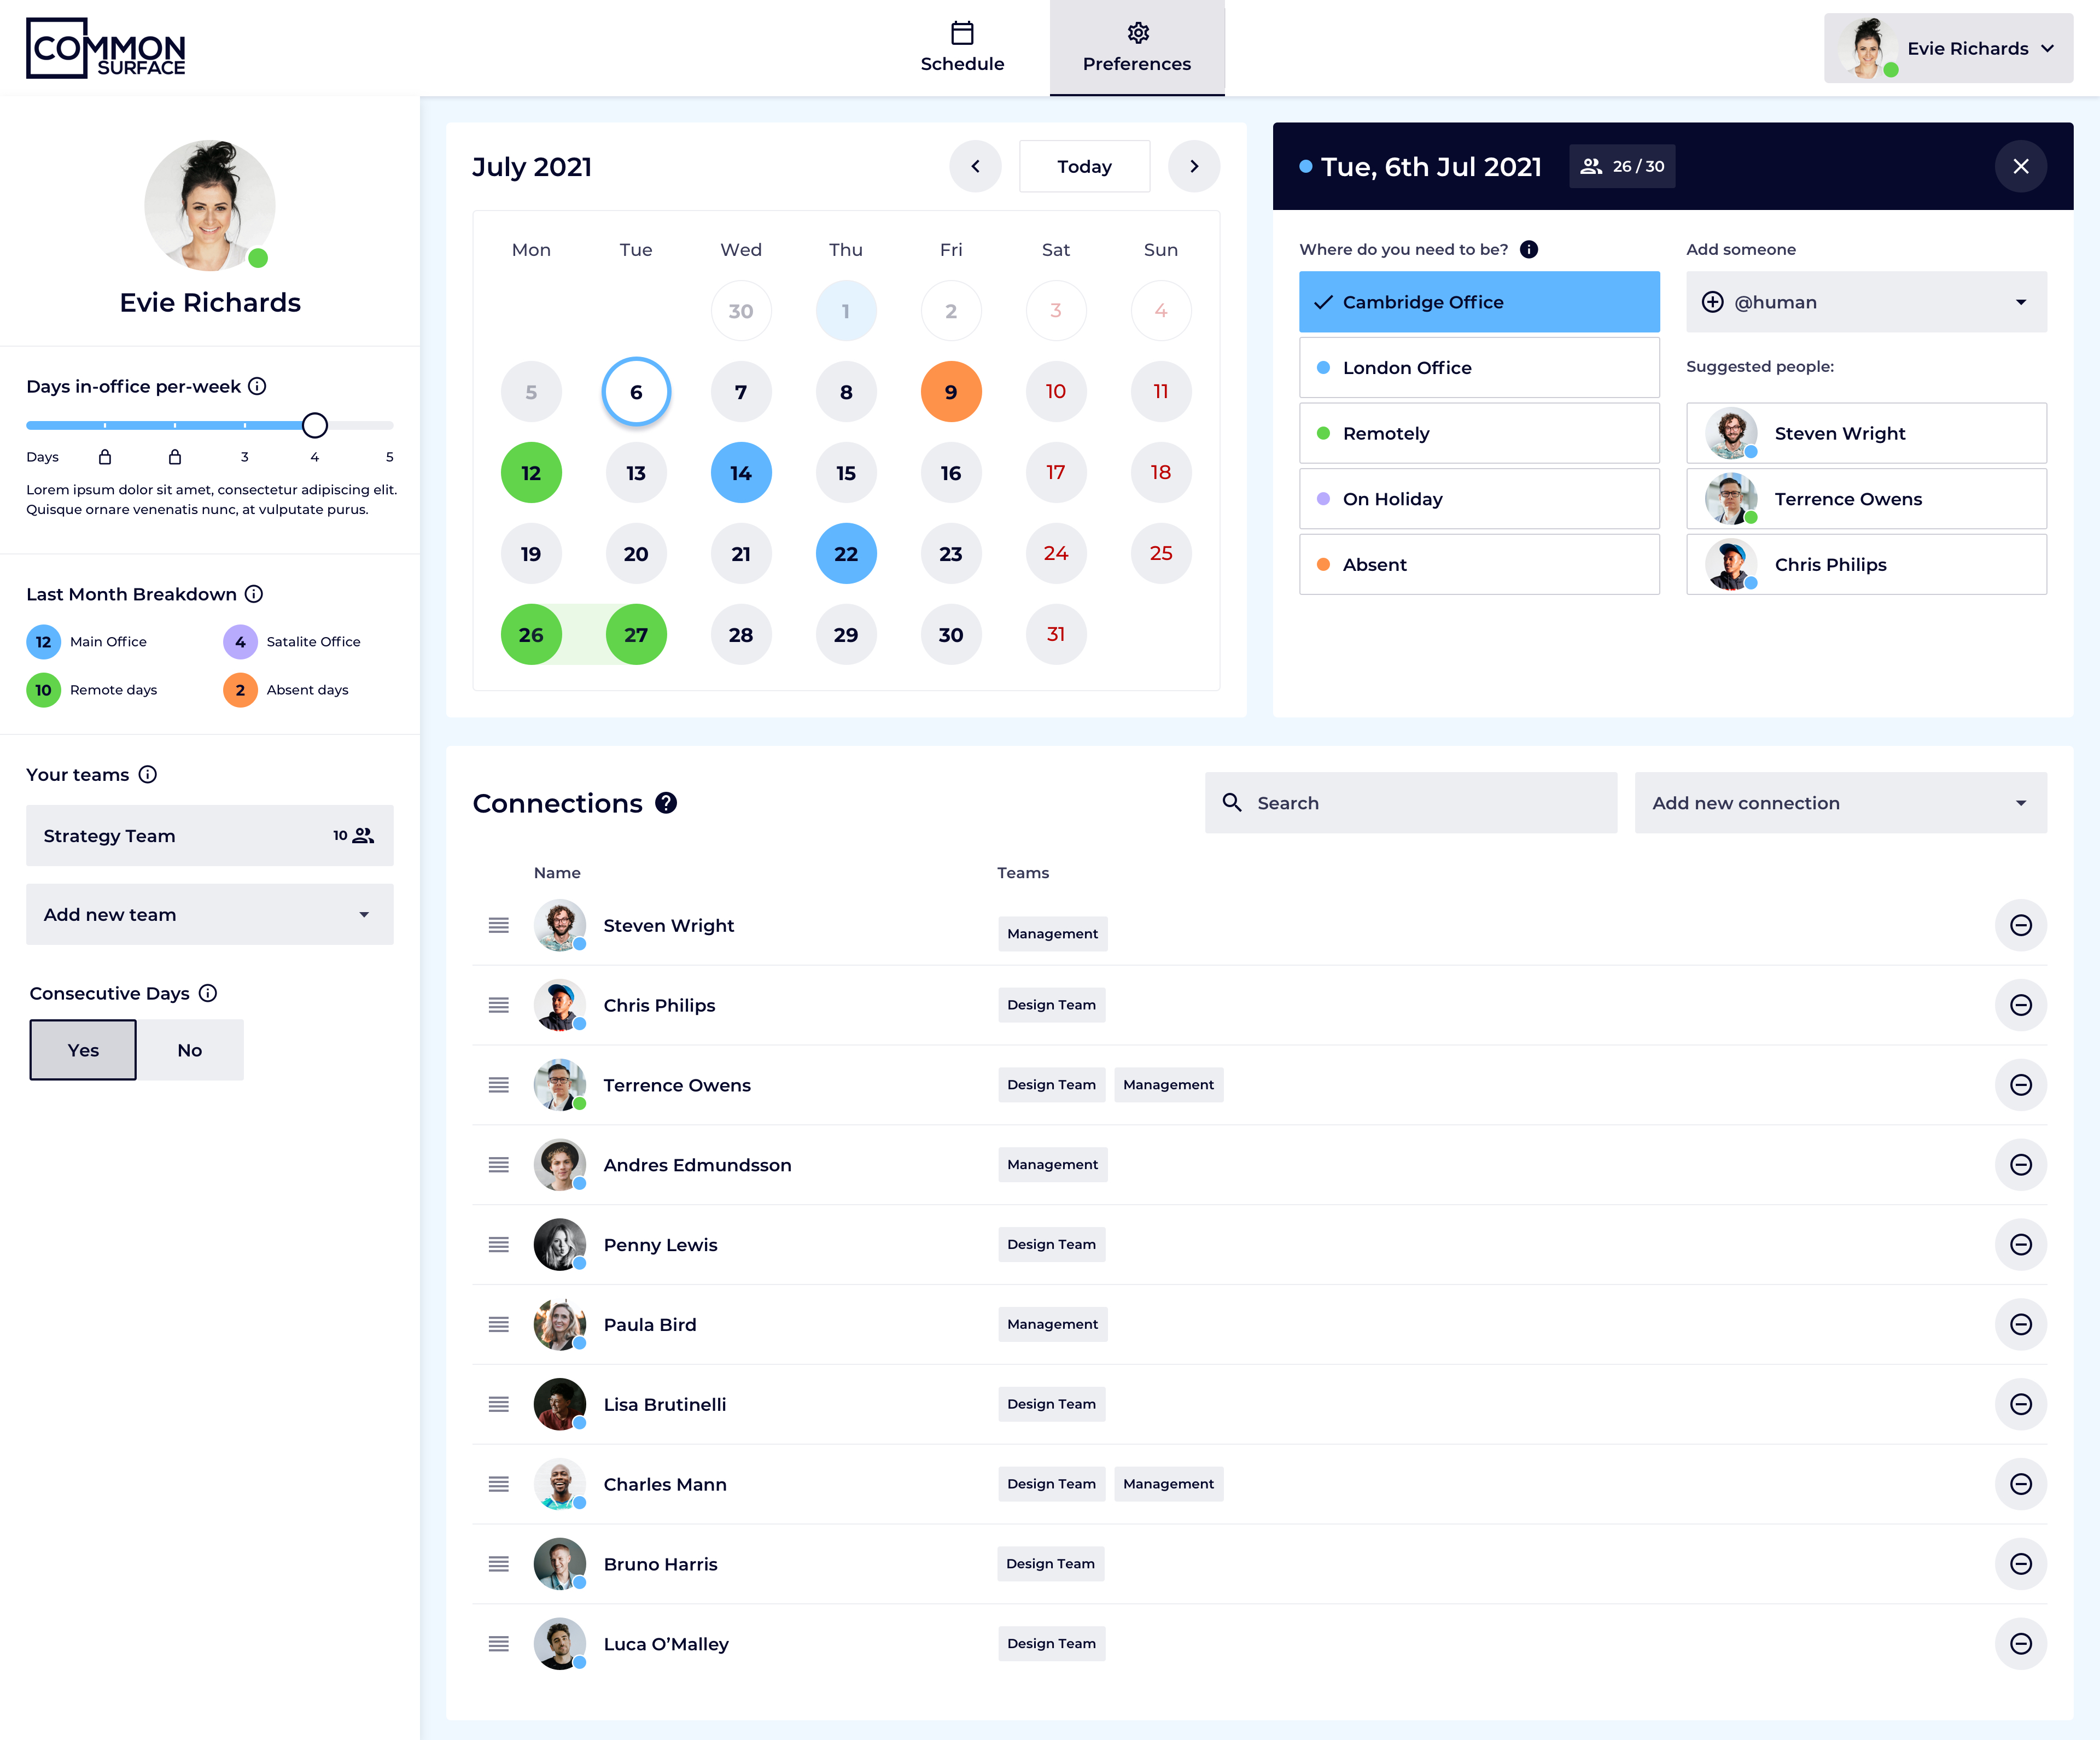Click info icon beside Where do you need to be

point(1528,249)
